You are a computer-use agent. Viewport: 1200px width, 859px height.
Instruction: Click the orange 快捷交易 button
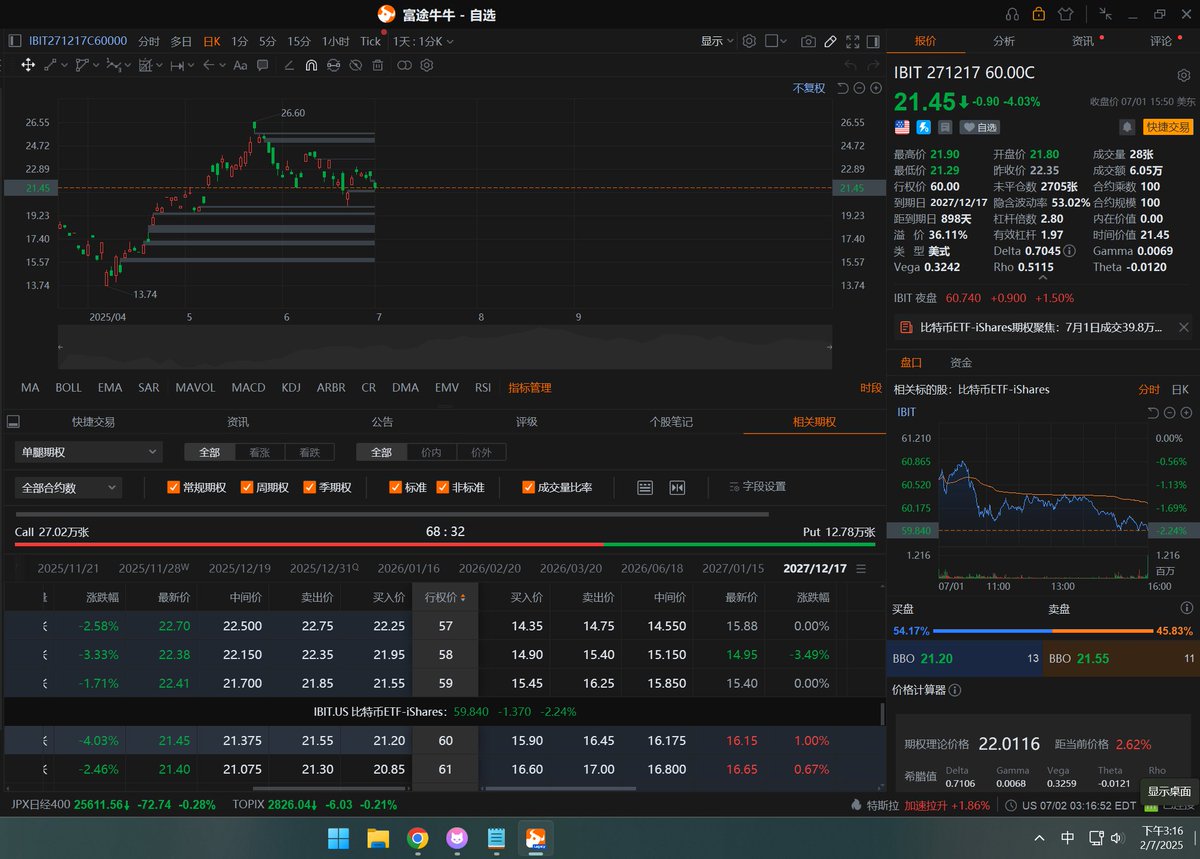tap(1168, 127)
